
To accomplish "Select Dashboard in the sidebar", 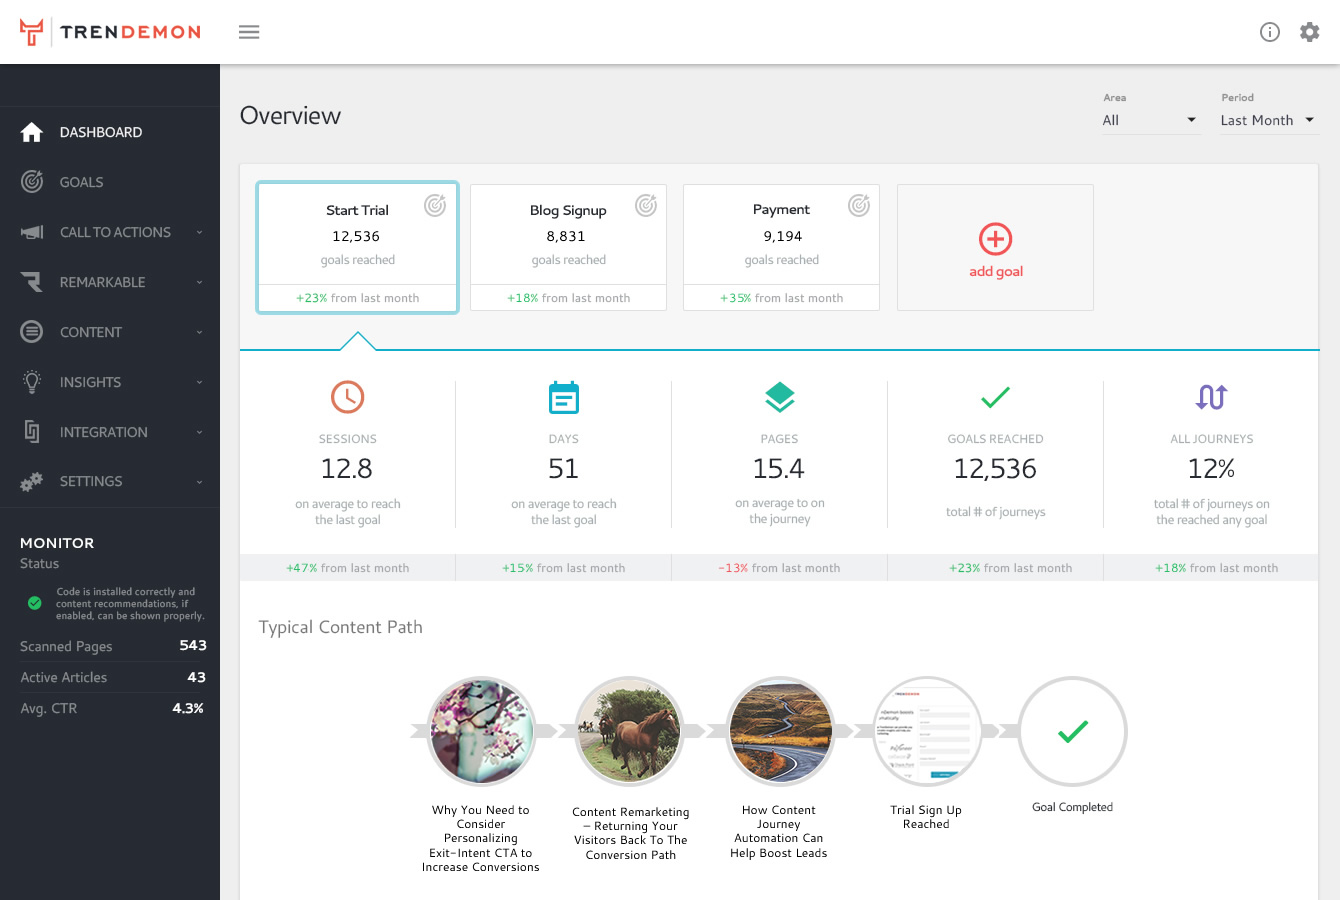I will click(100, 132).
